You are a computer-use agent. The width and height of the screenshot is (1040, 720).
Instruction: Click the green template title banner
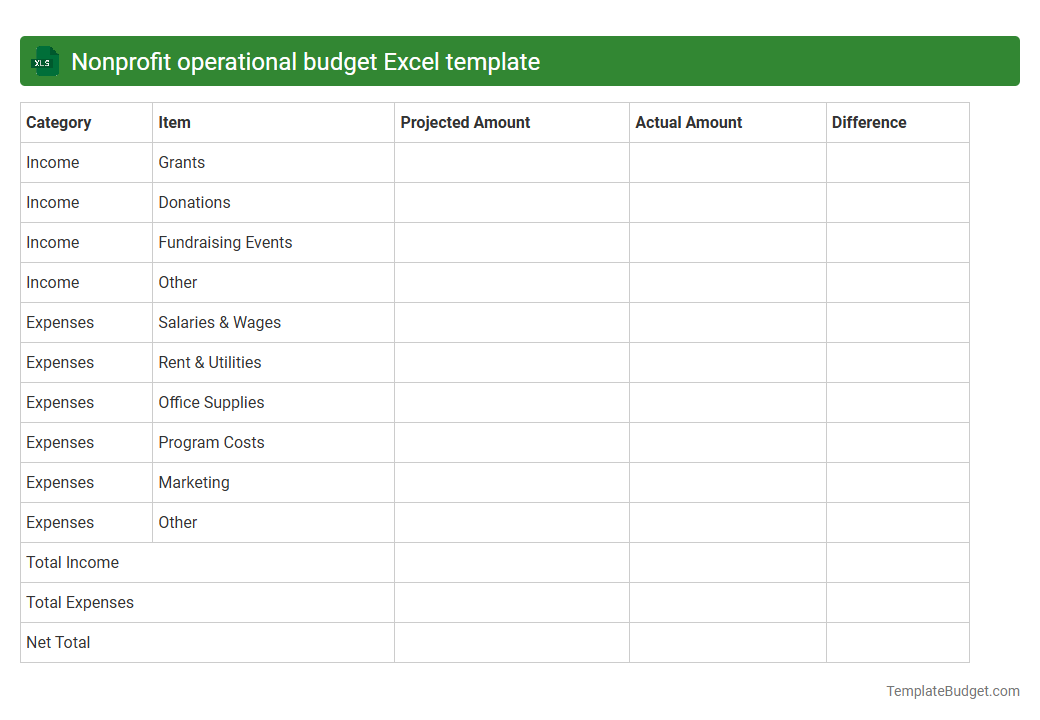click(x=520, y=61)
